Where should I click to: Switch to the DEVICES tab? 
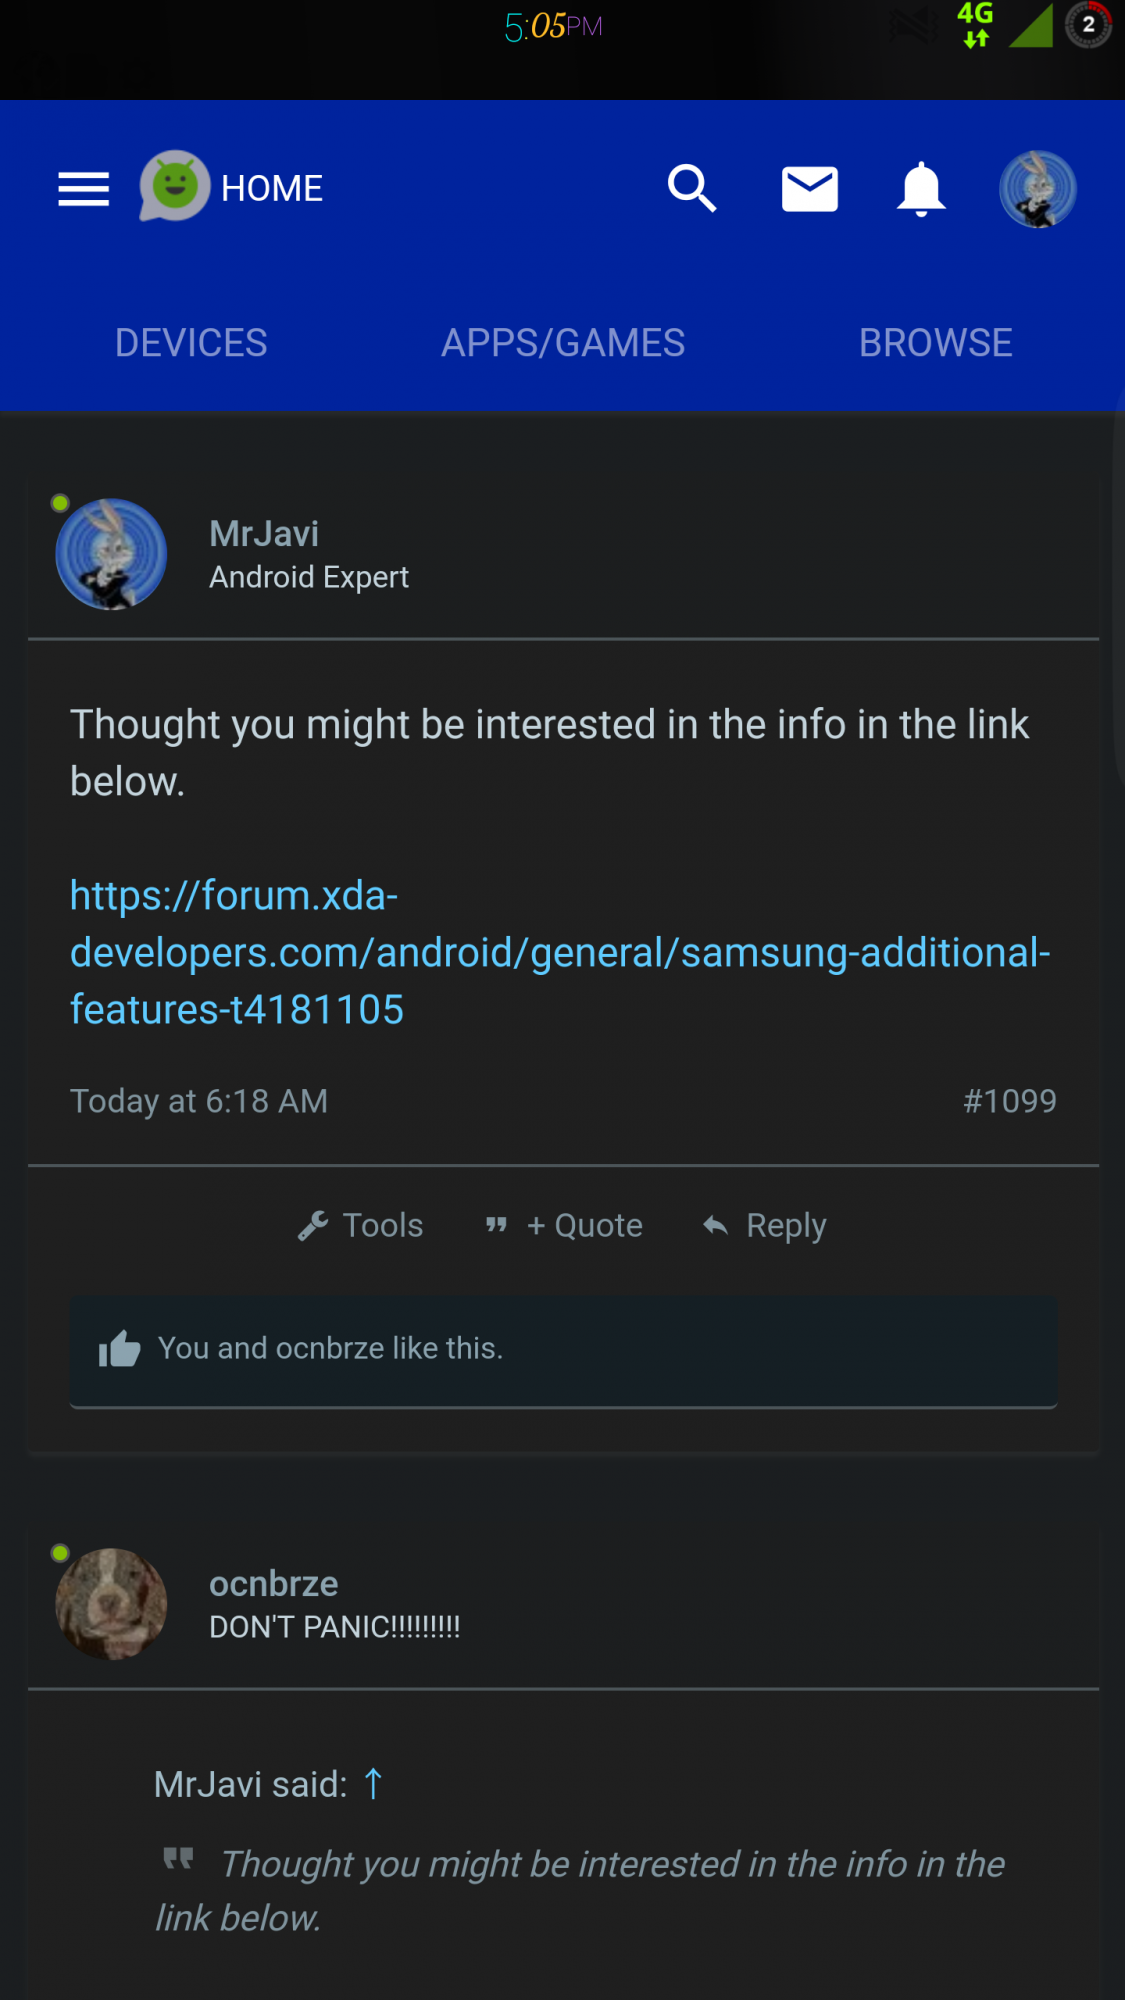(x=191, y=343)
